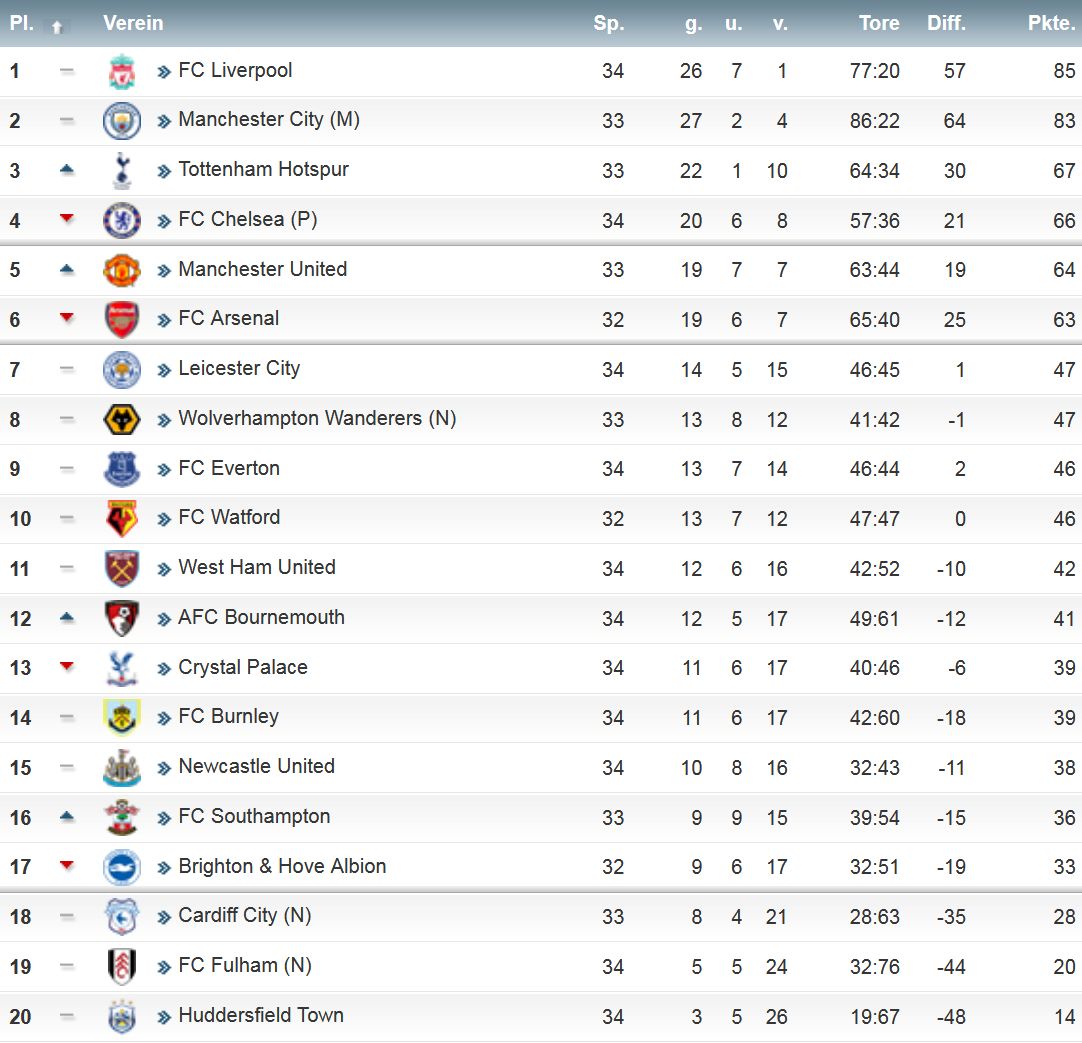This screenshot has width=1082, height=1043.
Task: Click the Verein column header
Action: pos(133,23)
